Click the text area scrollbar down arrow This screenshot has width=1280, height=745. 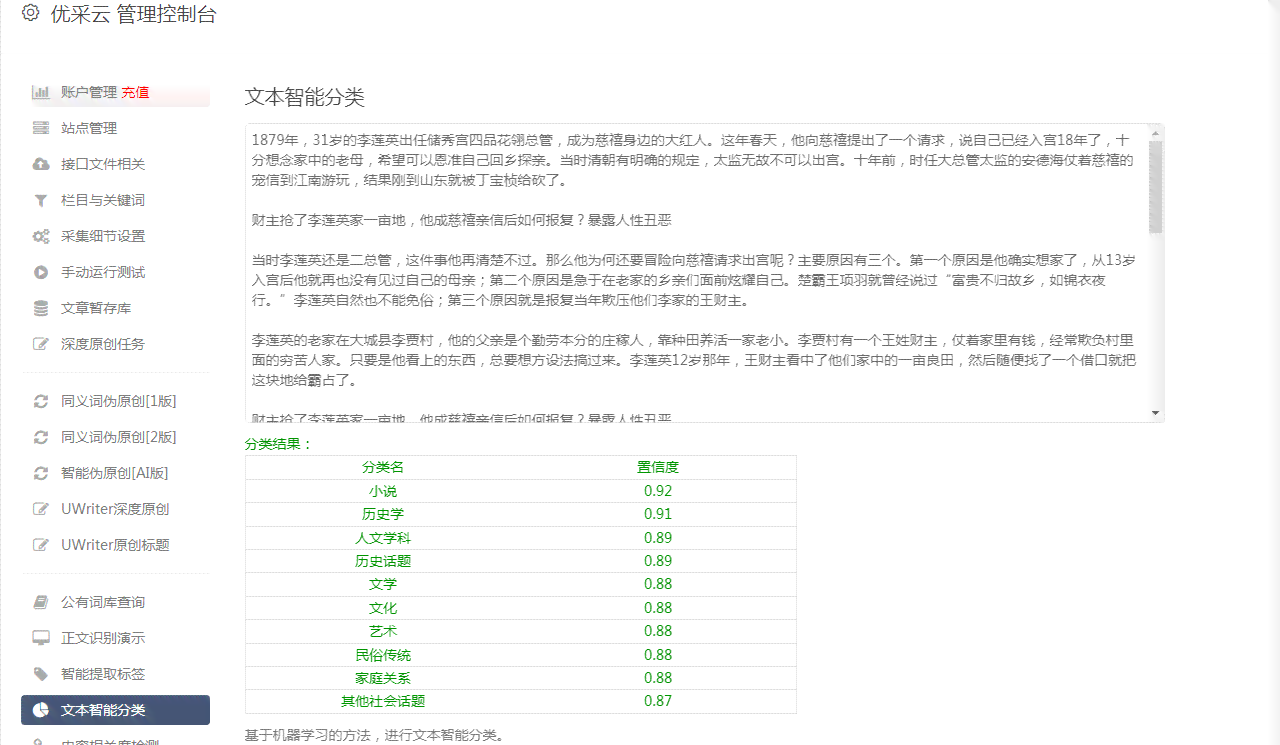(1155, 413)
